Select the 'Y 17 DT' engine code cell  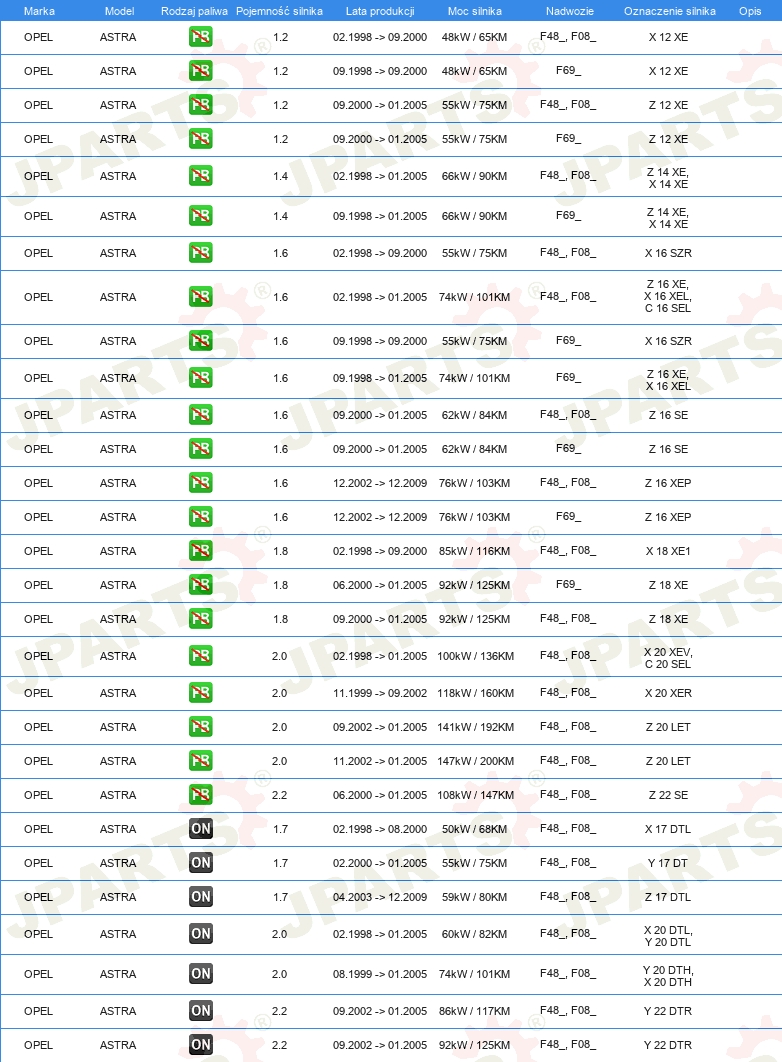click(x=668, y=863)
